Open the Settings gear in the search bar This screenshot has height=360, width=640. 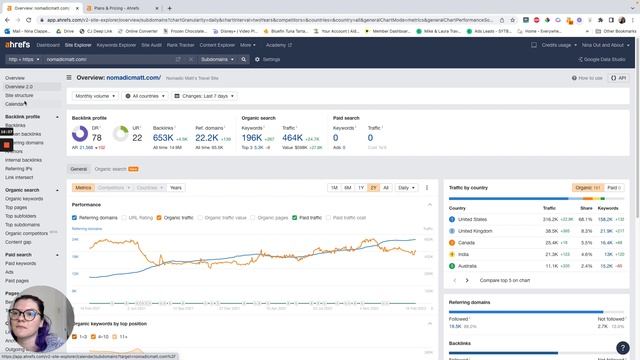click(257, 59)
